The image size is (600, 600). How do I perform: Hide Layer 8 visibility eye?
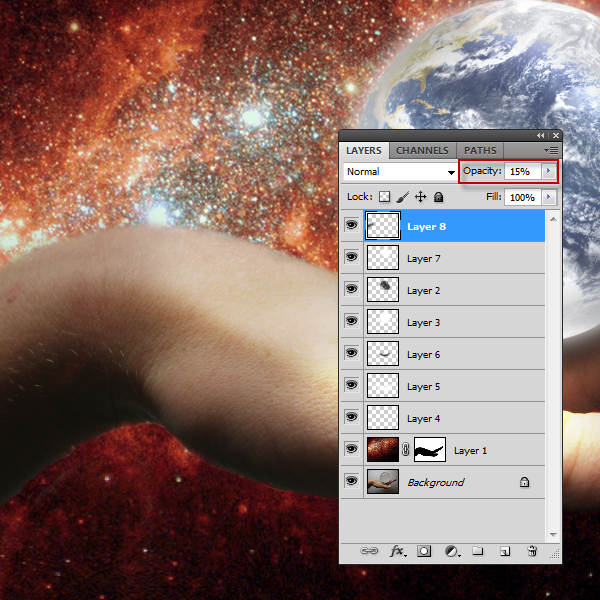351,225
